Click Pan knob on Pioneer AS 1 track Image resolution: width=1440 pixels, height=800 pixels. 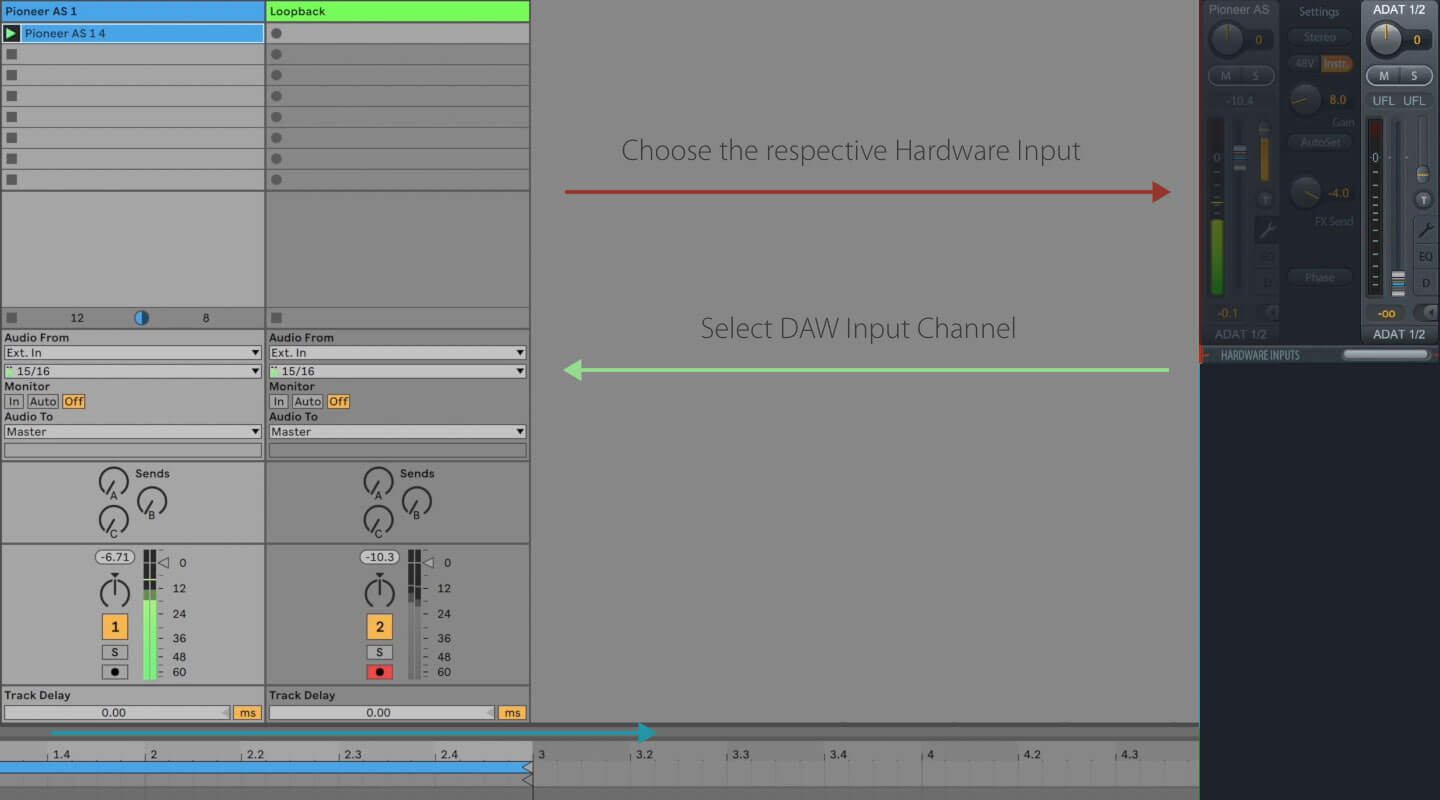click(115, 592)
